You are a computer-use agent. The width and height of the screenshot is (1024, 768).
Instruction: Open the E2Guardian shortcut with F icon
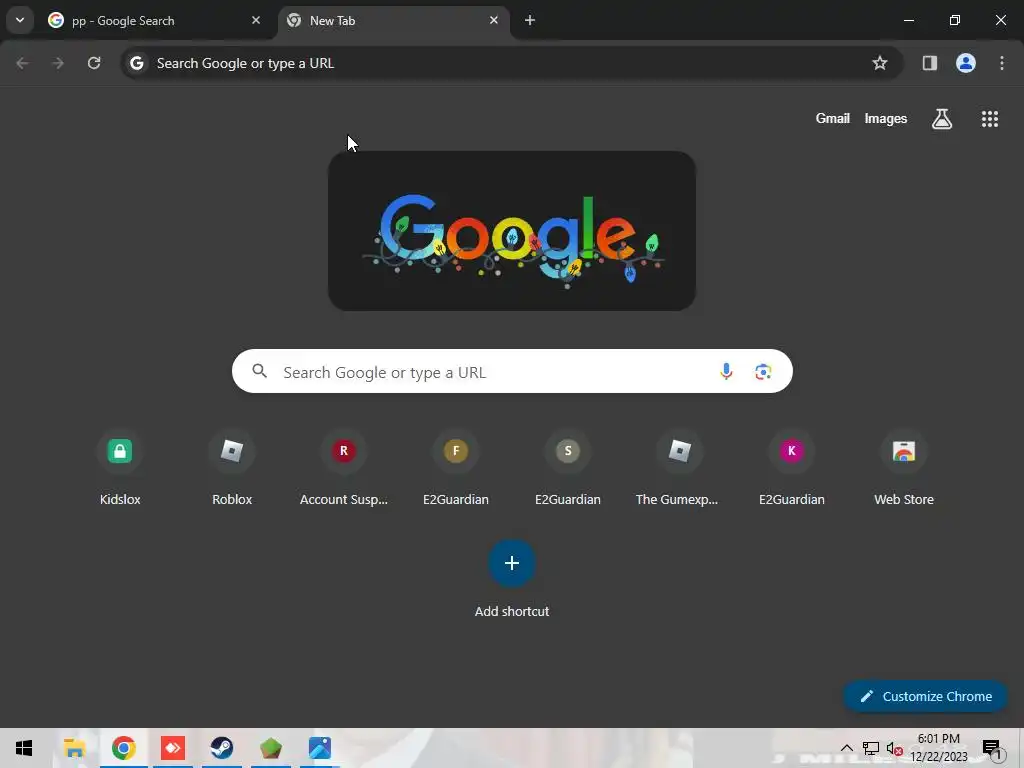[456, 468]
